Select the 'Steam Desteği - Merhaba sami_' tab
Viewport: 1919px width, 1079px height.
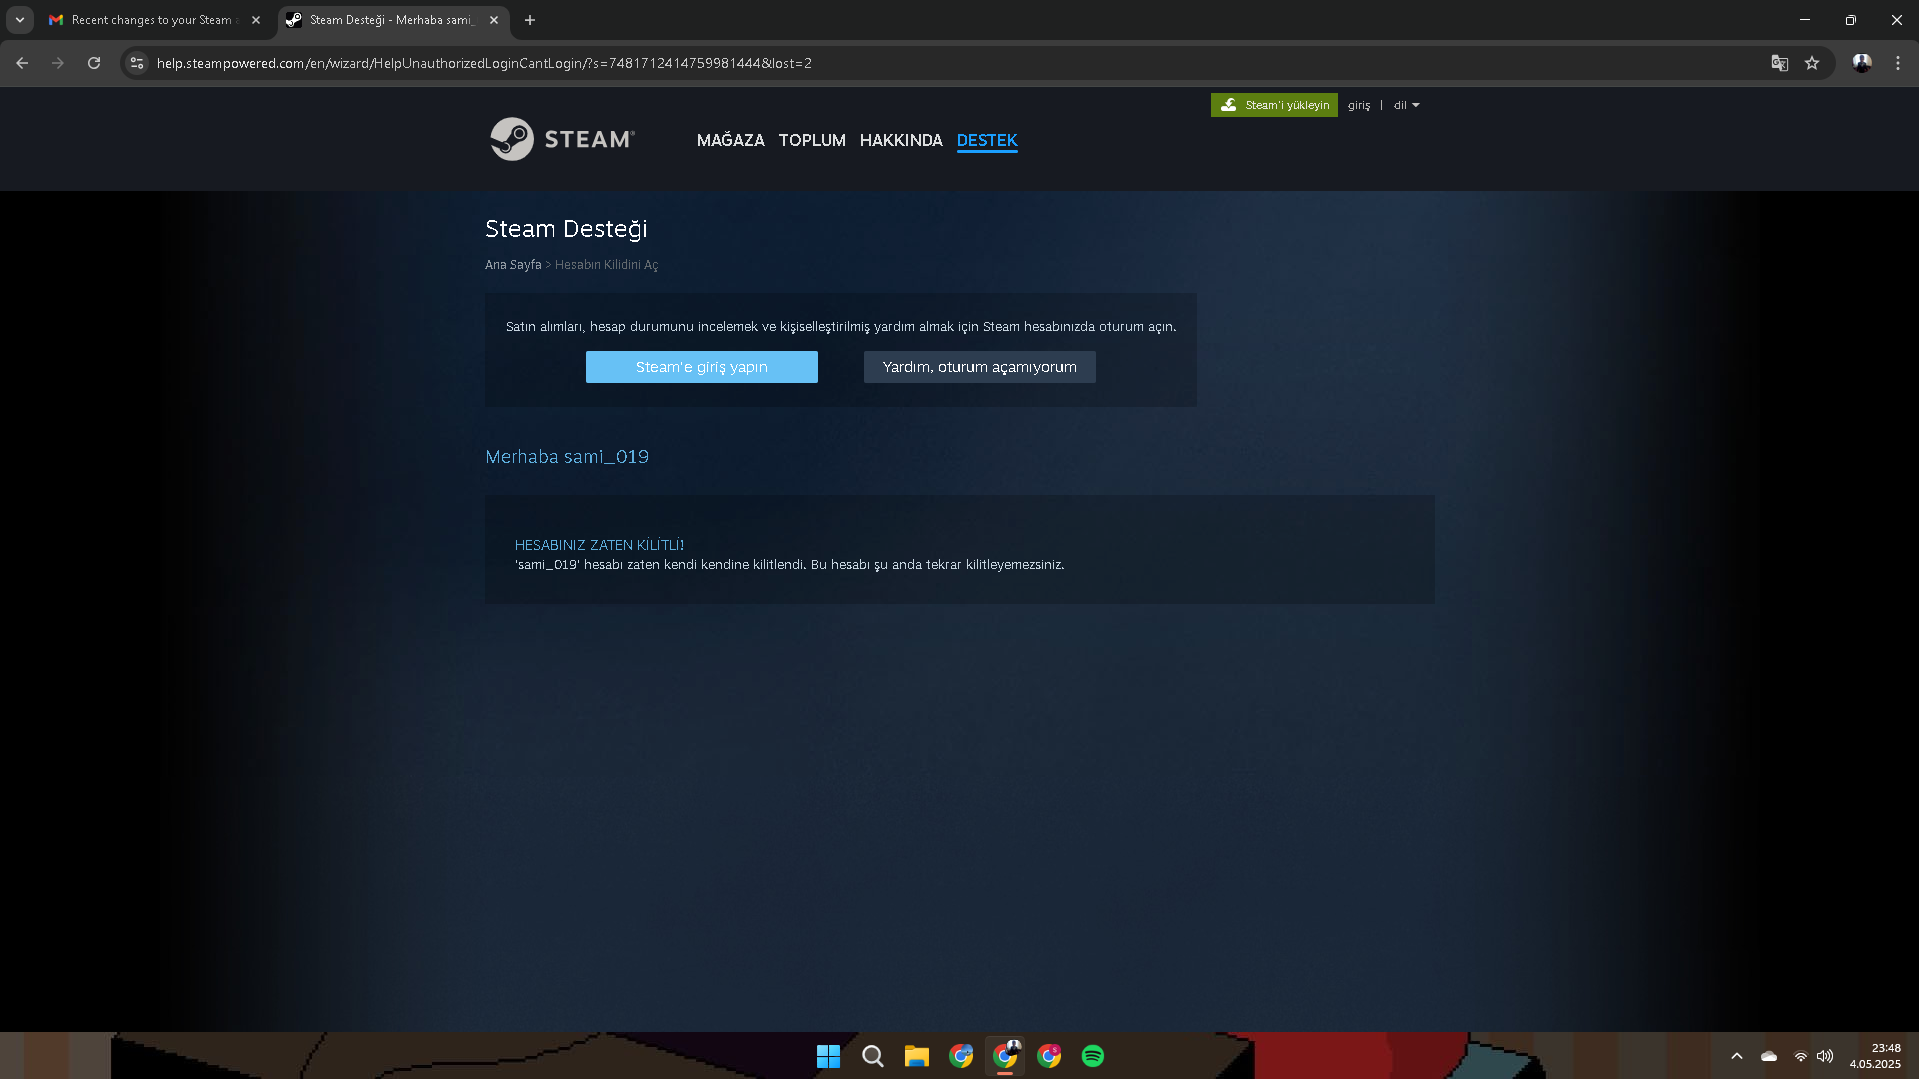point(393,20)
